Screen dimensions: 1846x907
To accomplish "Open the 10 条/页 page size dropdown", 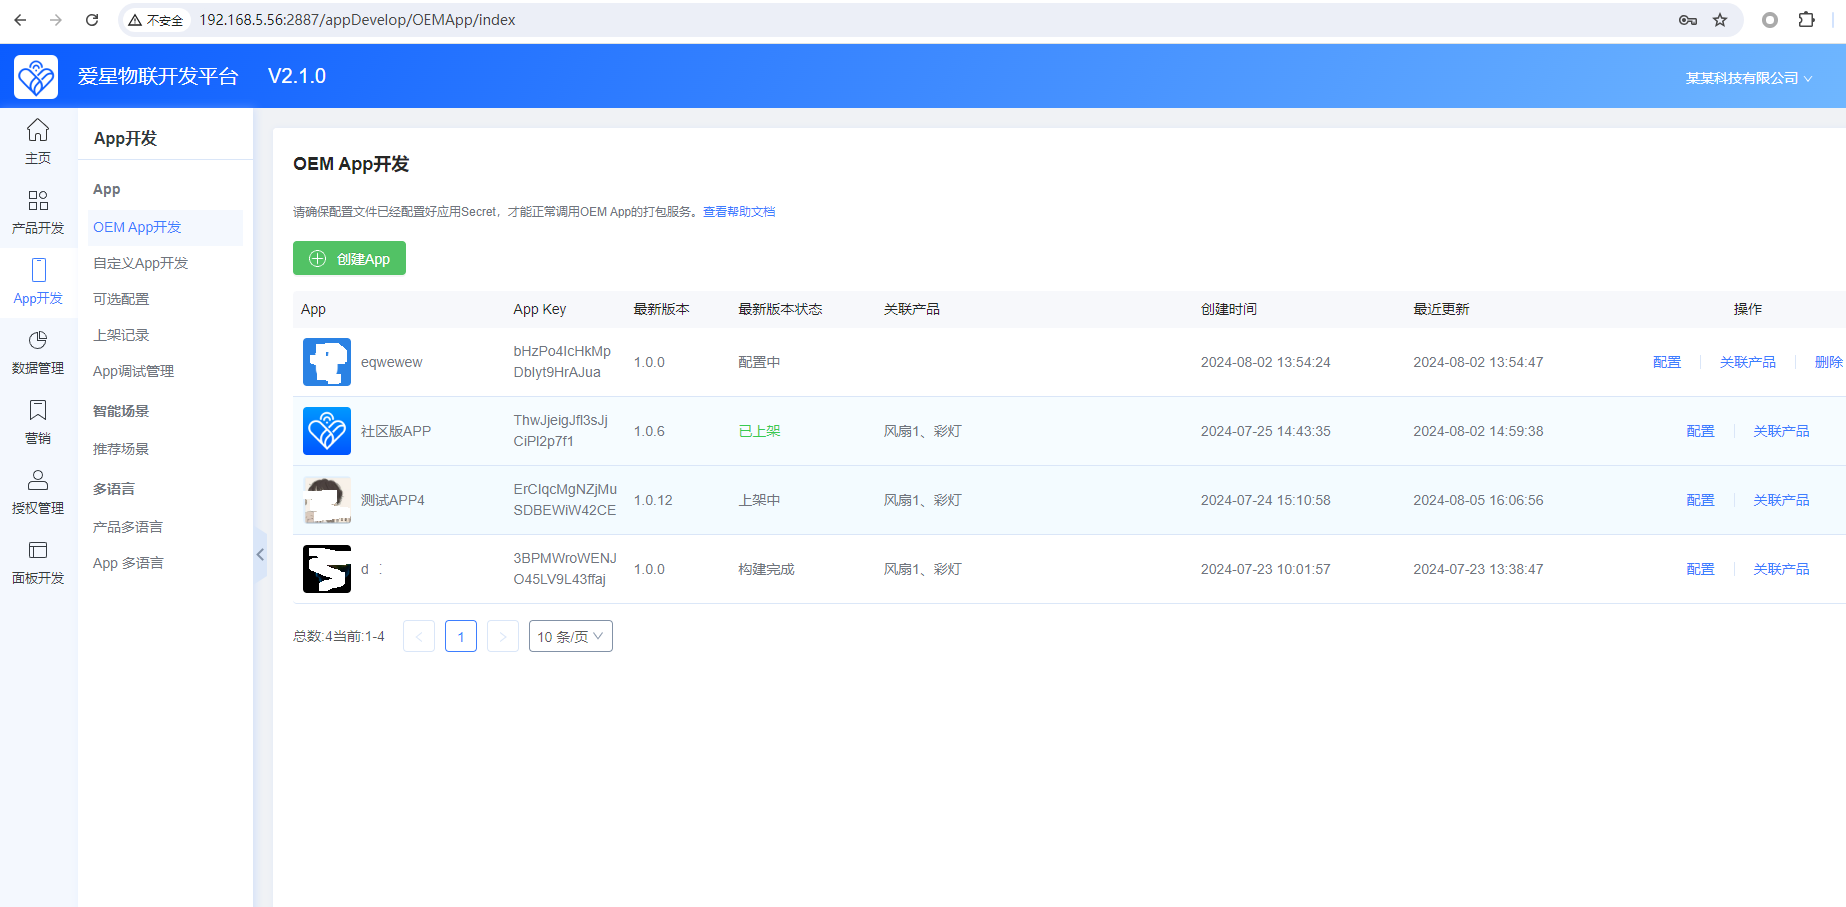I will point(571,636).
